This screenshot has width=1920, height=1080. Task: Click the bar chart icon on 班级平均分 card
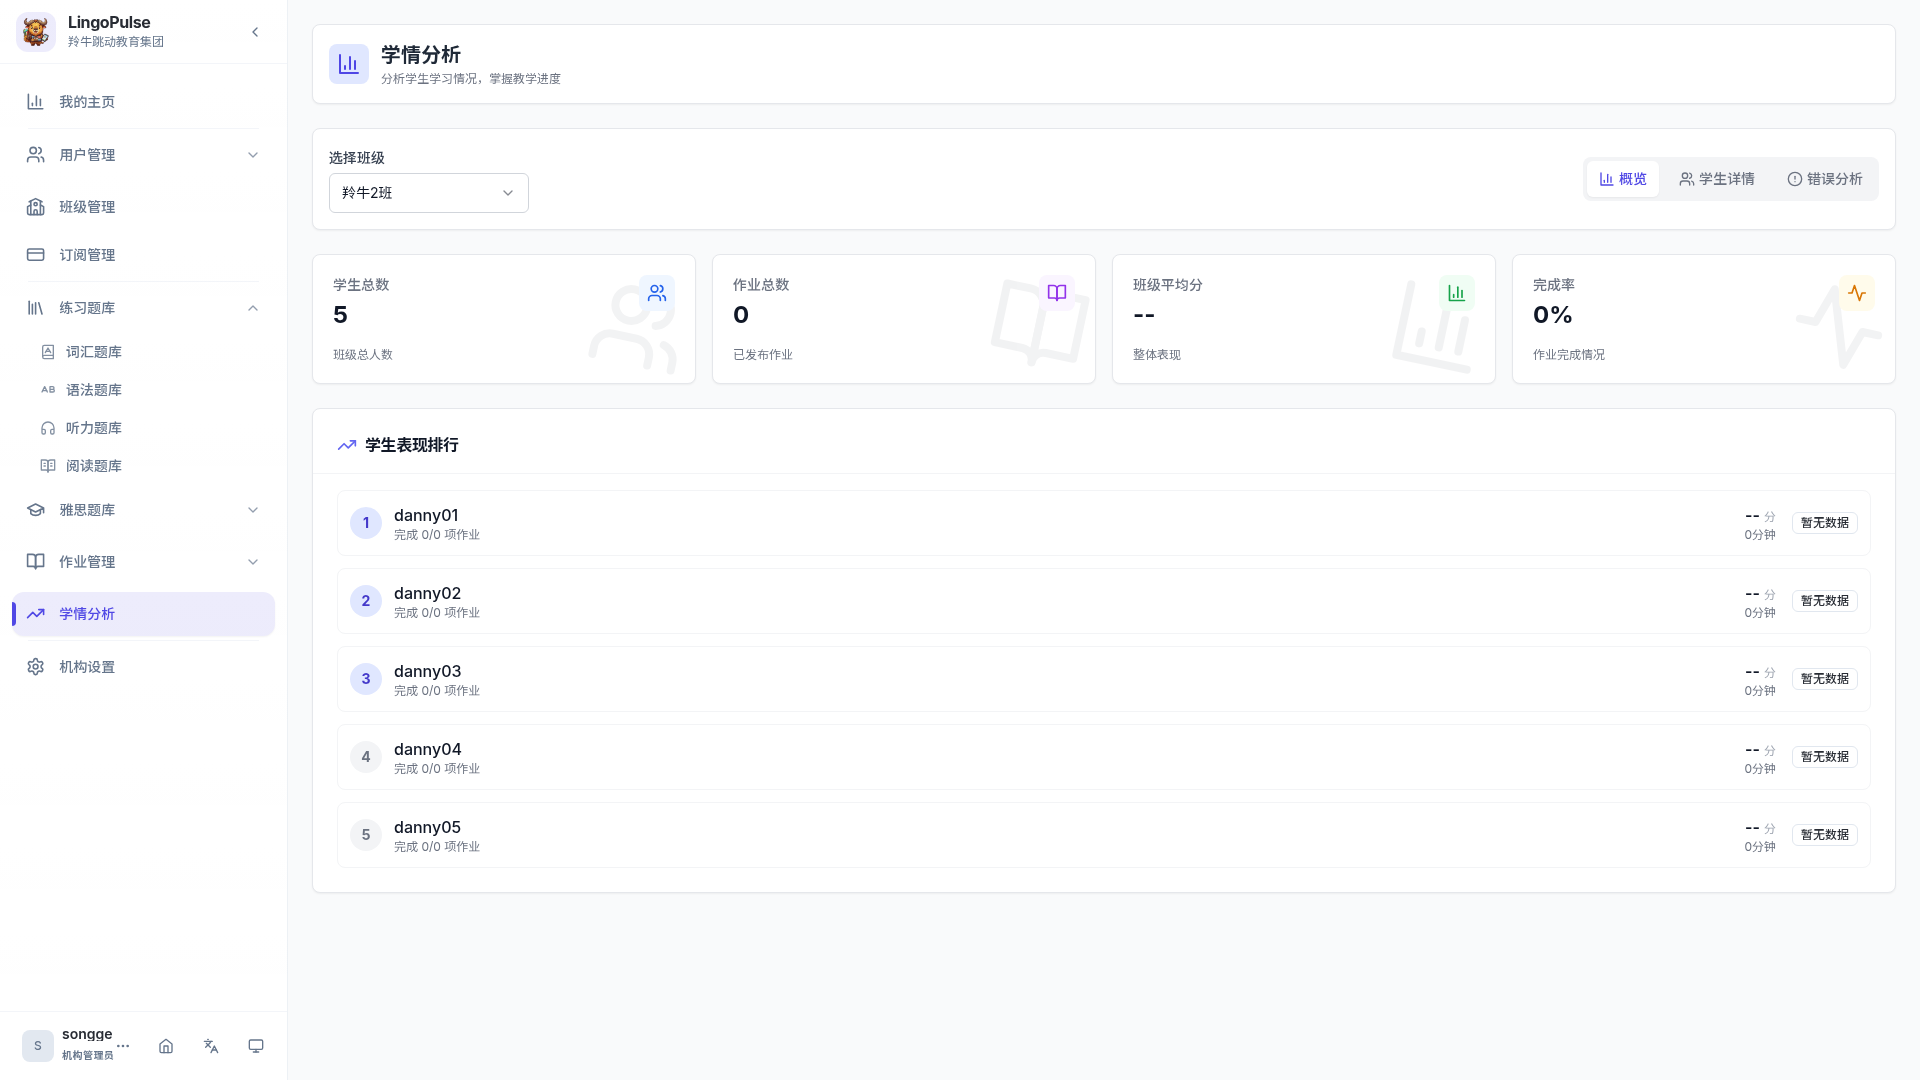click(x=1457, y=293)
